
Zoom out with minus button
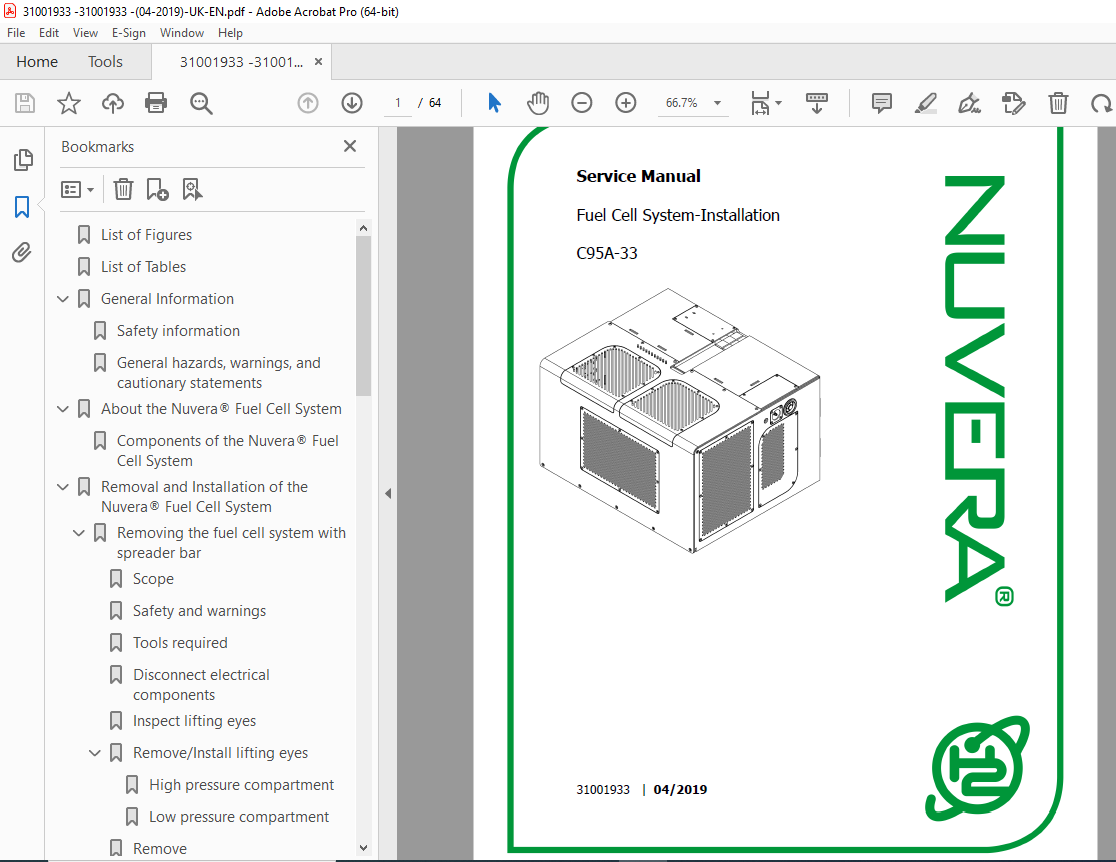pyautogui.click(x=581, y=103)
